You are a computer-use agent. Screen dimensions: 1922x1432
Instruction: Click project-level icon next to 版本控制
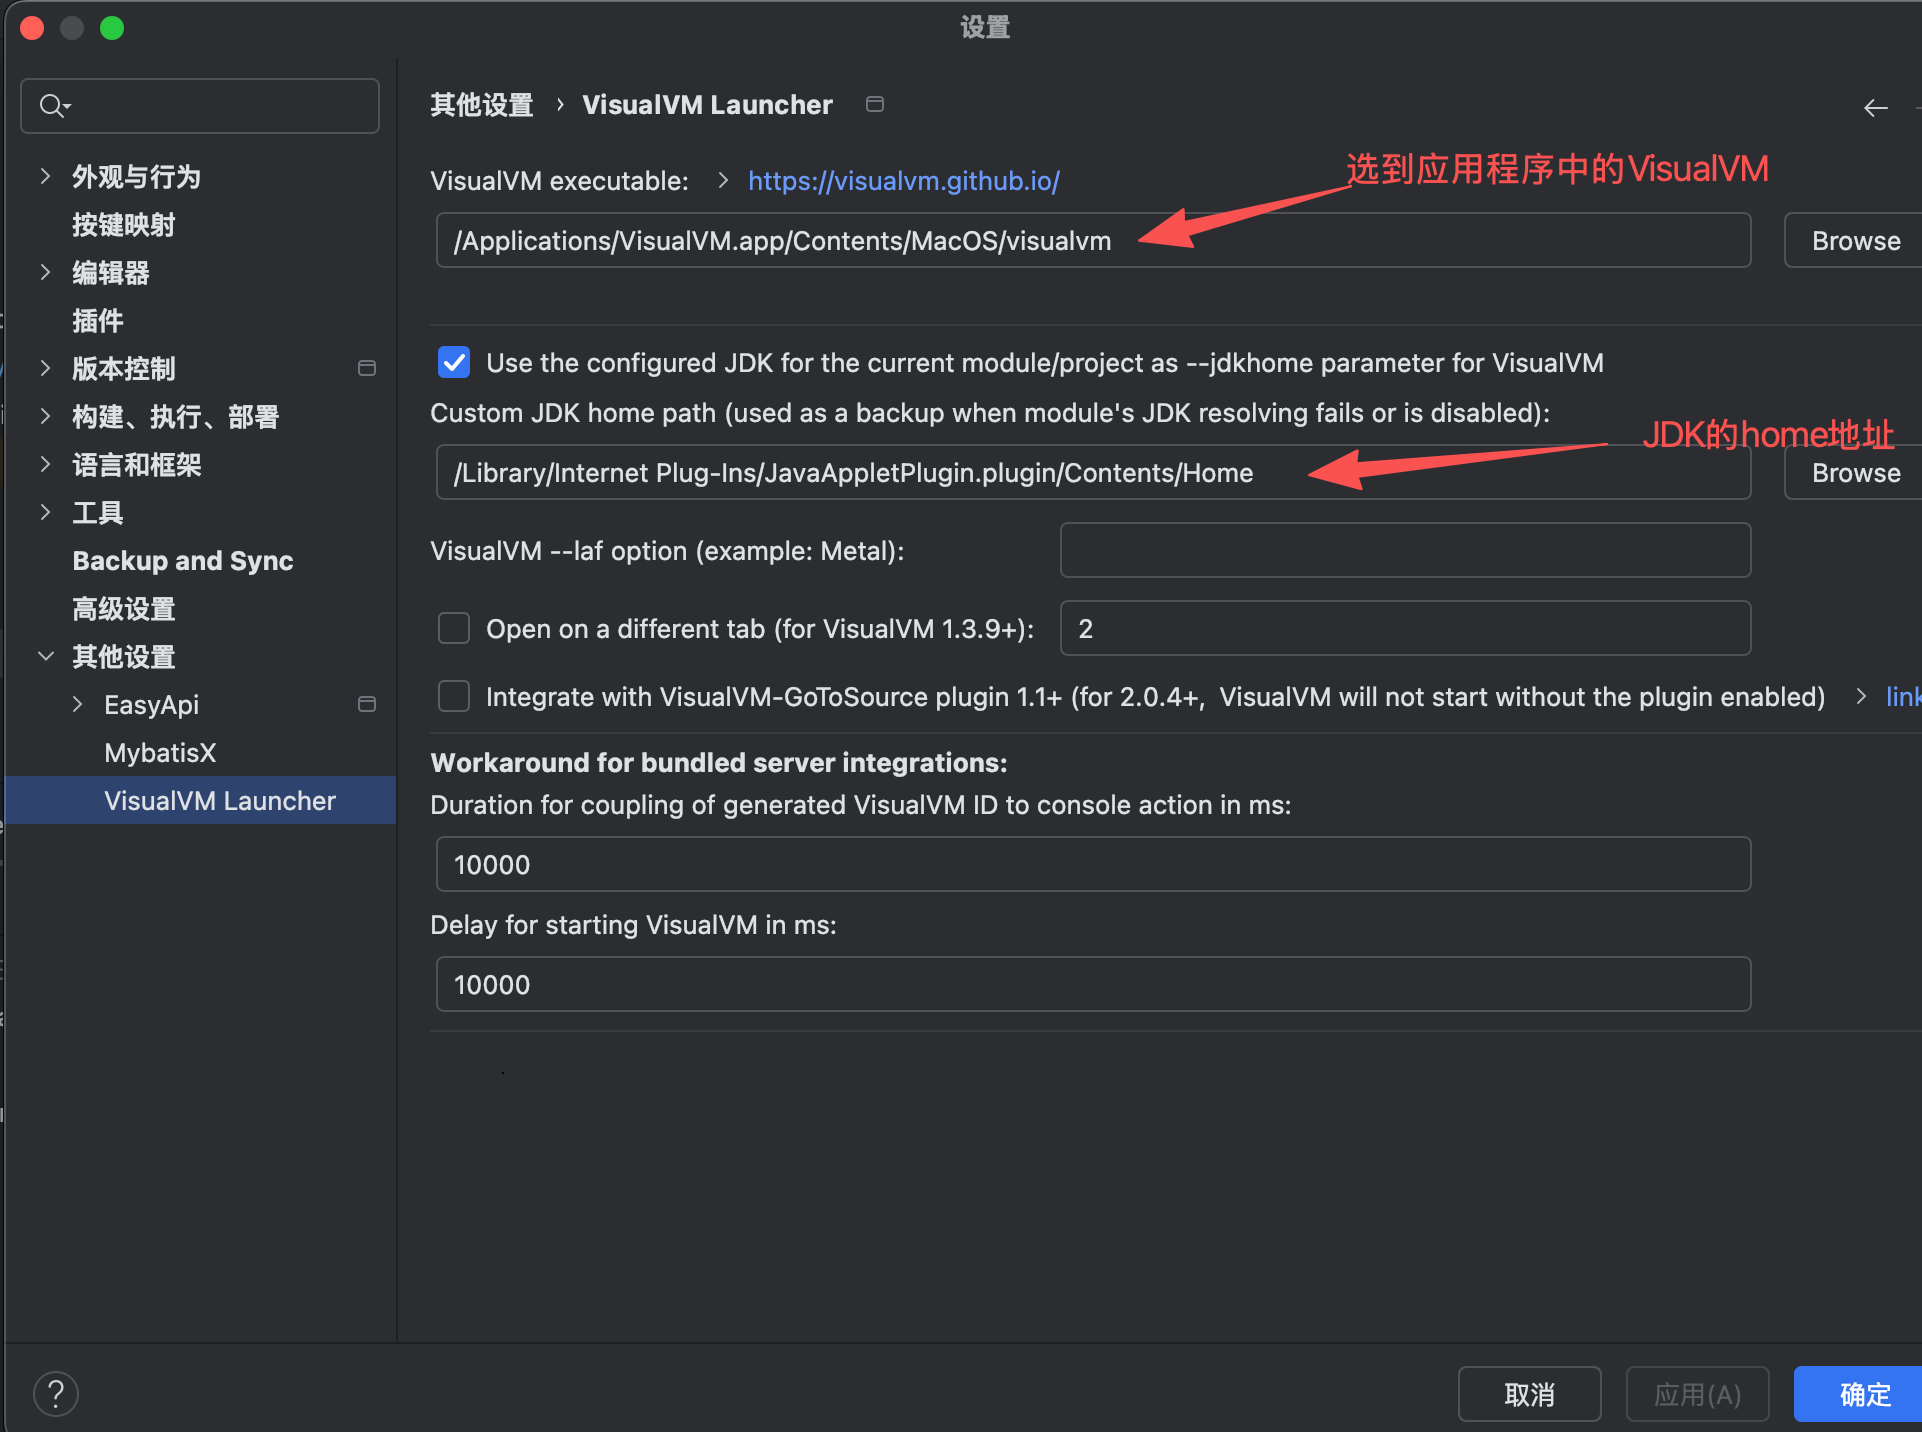367,368
